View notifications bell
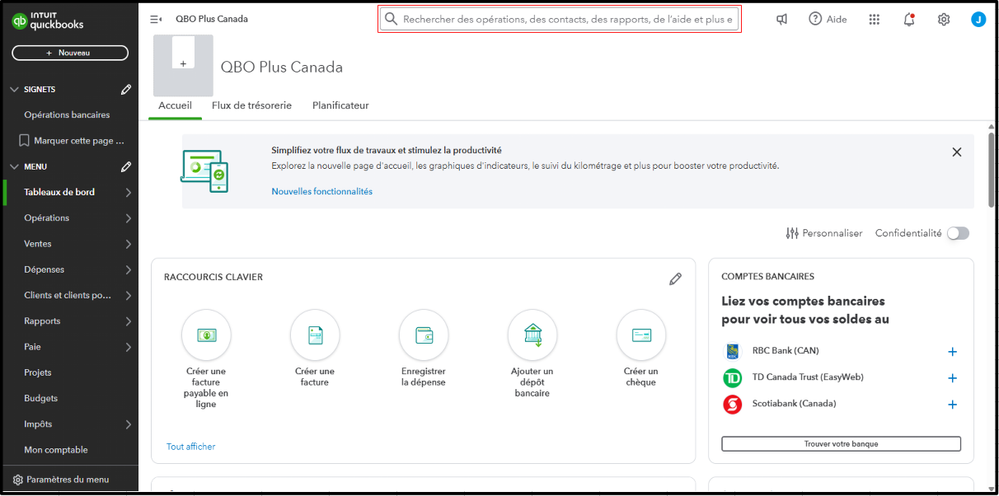Screen dimensions: 999x496 (909, 19)
